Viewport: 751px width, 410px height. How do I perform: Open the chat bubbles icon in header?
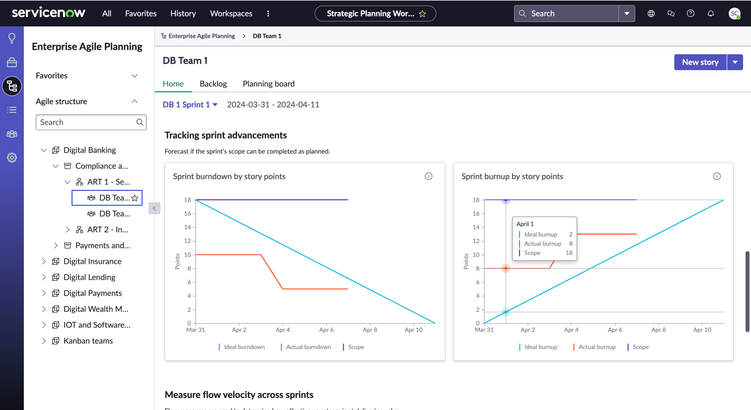pyautogui.click(x=671, y=13)
